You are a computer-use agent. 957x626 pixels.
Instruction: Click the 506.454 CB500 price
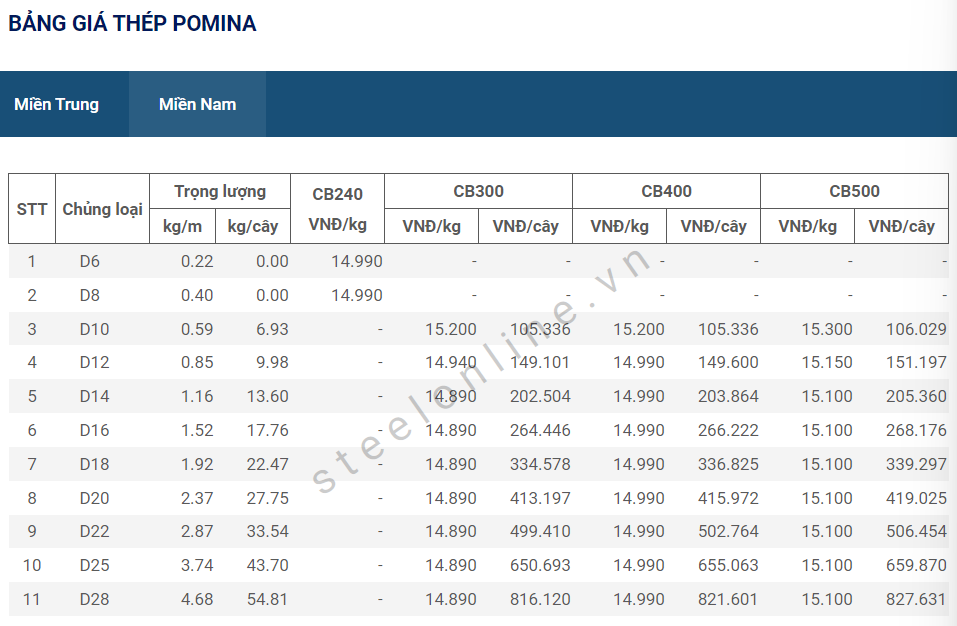tap(916, 531)
